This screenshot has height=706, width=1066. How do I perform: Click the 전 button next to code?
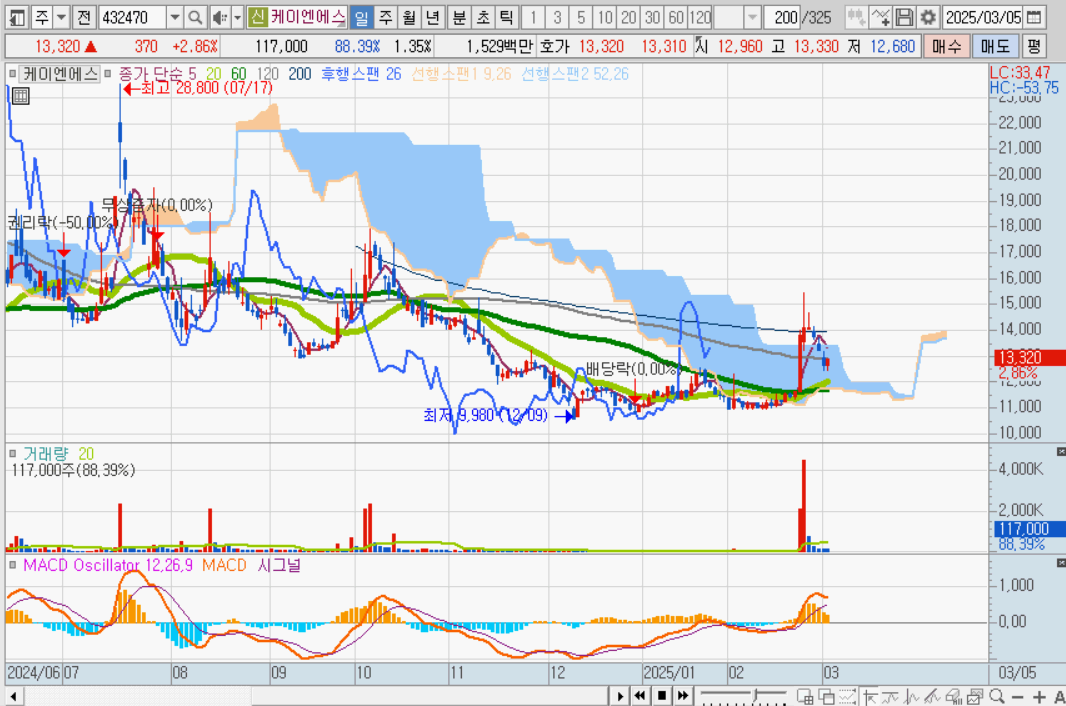click(84, 17)
